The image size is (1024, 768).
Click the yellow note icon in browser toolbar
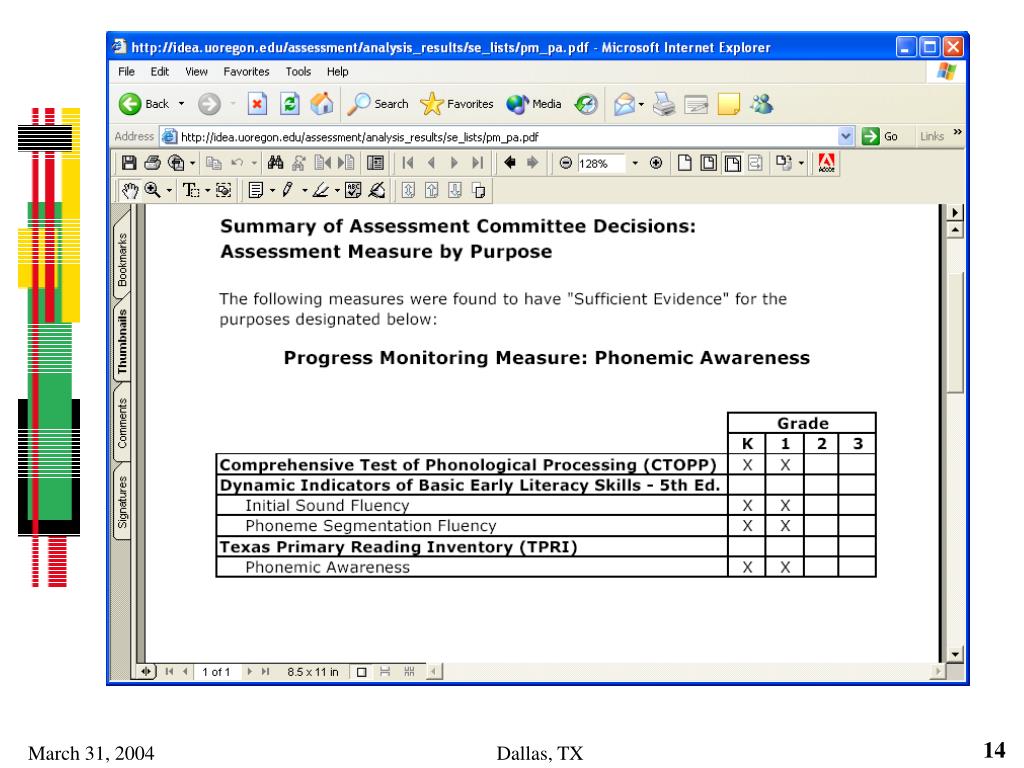pos(728,104)
